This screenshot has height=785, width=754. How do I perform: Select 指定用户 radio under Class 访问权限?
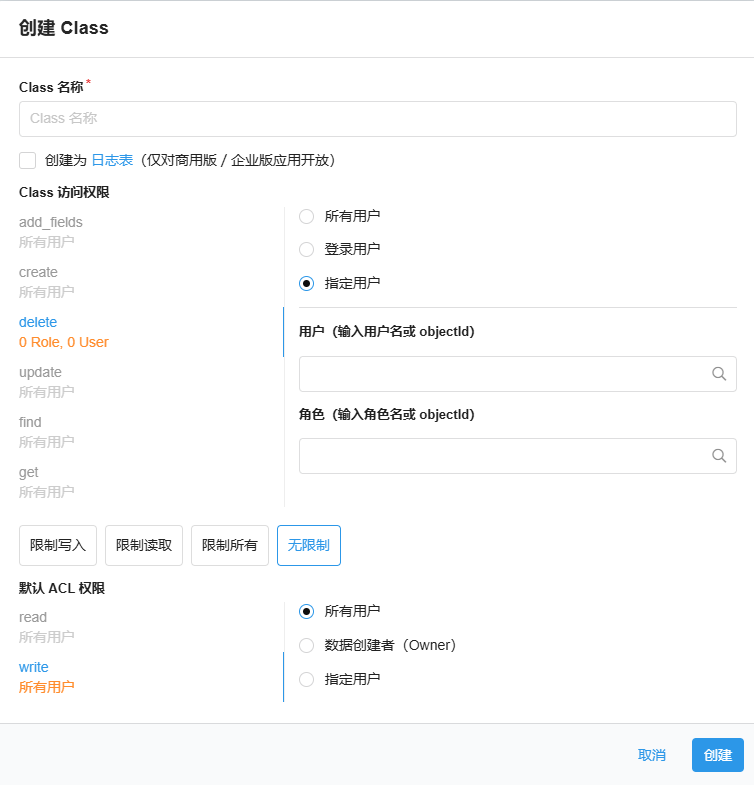tap(307, 283)
